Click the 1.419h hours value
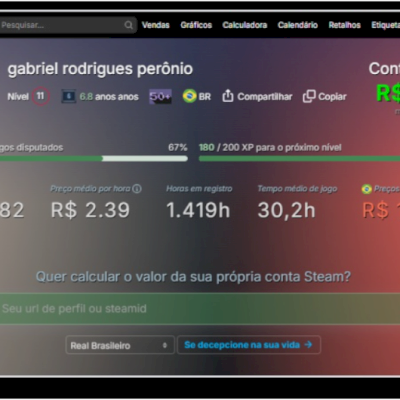Image resolution: width=400 pixels, height=400 pixels. (198, 210)
